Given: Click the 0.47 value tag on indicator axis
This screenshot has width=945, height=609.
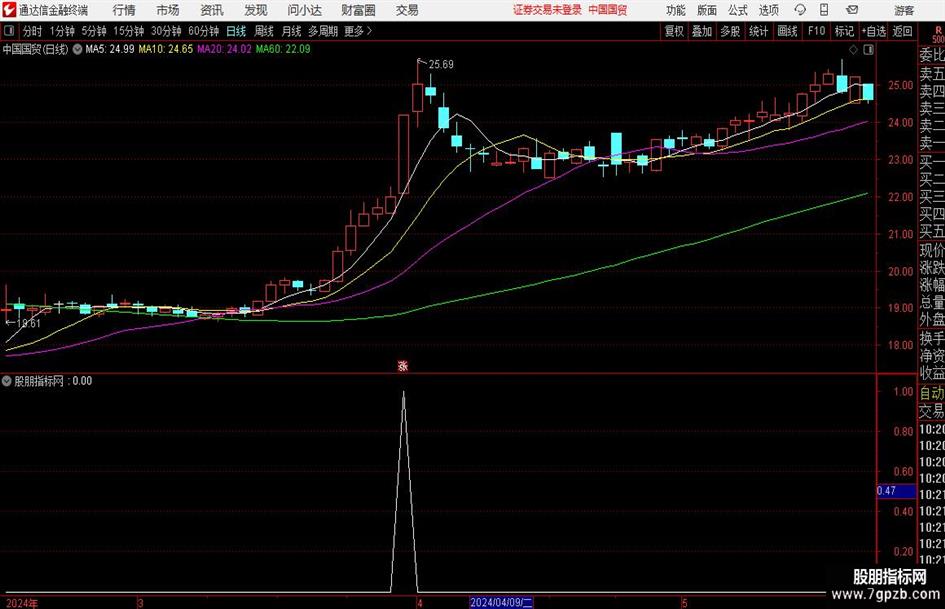Looking at the screenshot, I should 896,491.
